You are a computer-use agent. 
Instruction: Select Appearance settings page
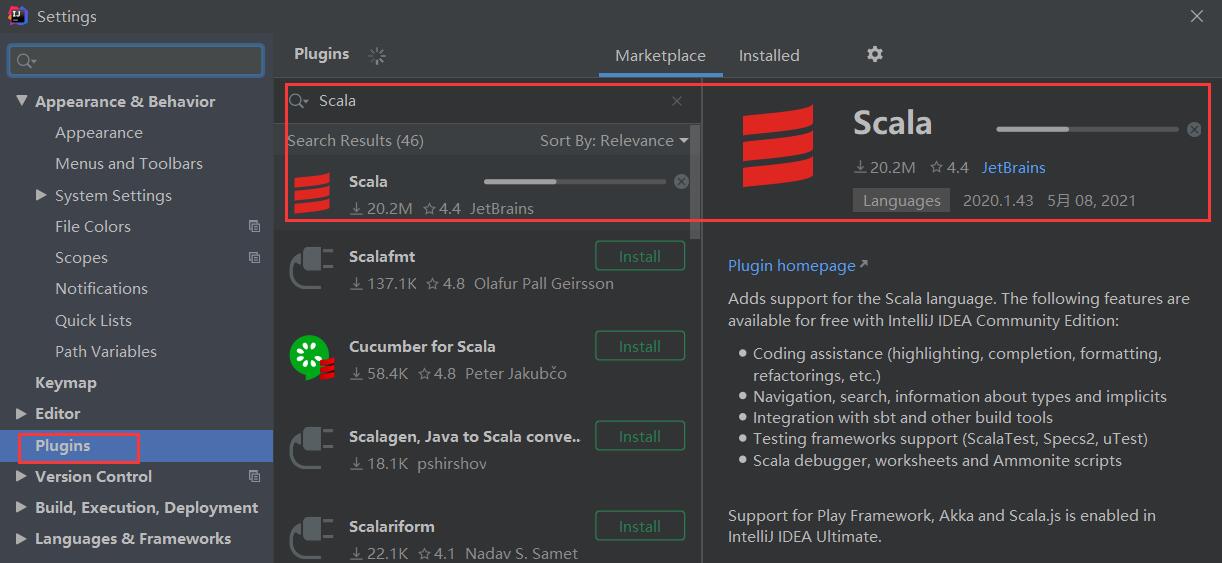pyautogui.click(x=99, y=132)
